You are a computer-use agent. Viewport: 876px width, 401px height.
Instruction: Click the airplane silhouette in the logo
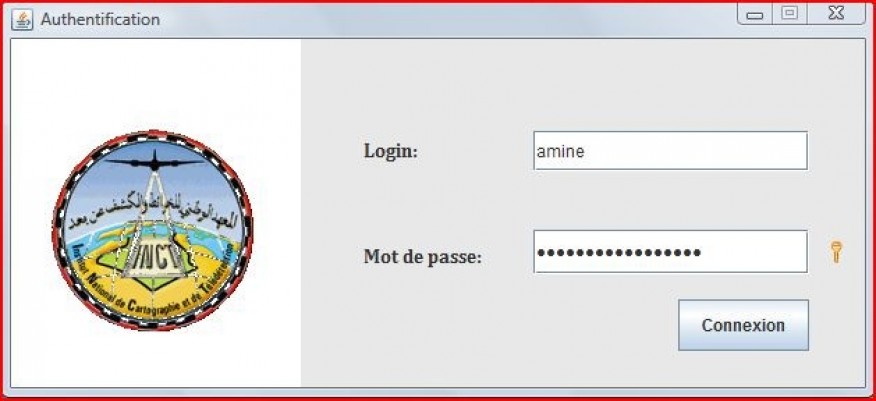(154, 162)
